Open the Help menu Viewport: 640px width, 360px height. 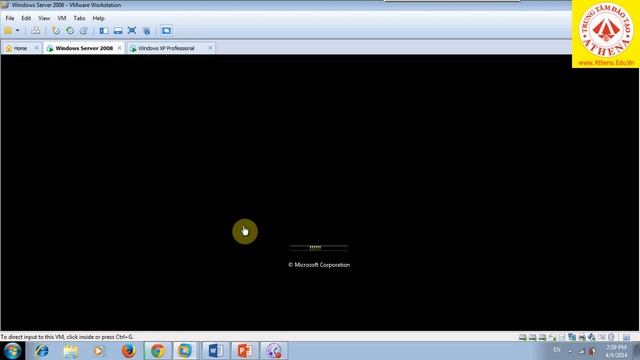point(98,18)
